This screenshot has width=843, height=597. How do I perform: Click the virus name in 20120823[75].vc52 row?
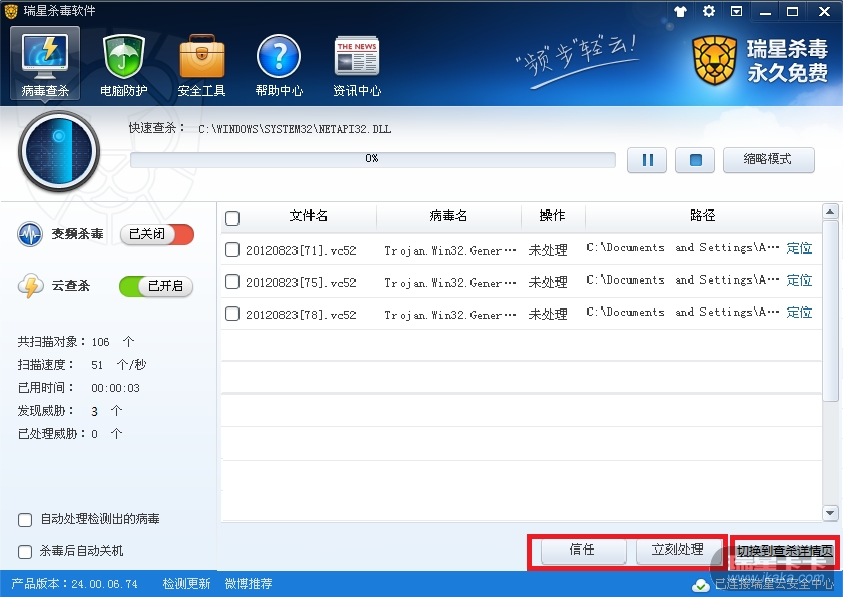click(450, 283)
